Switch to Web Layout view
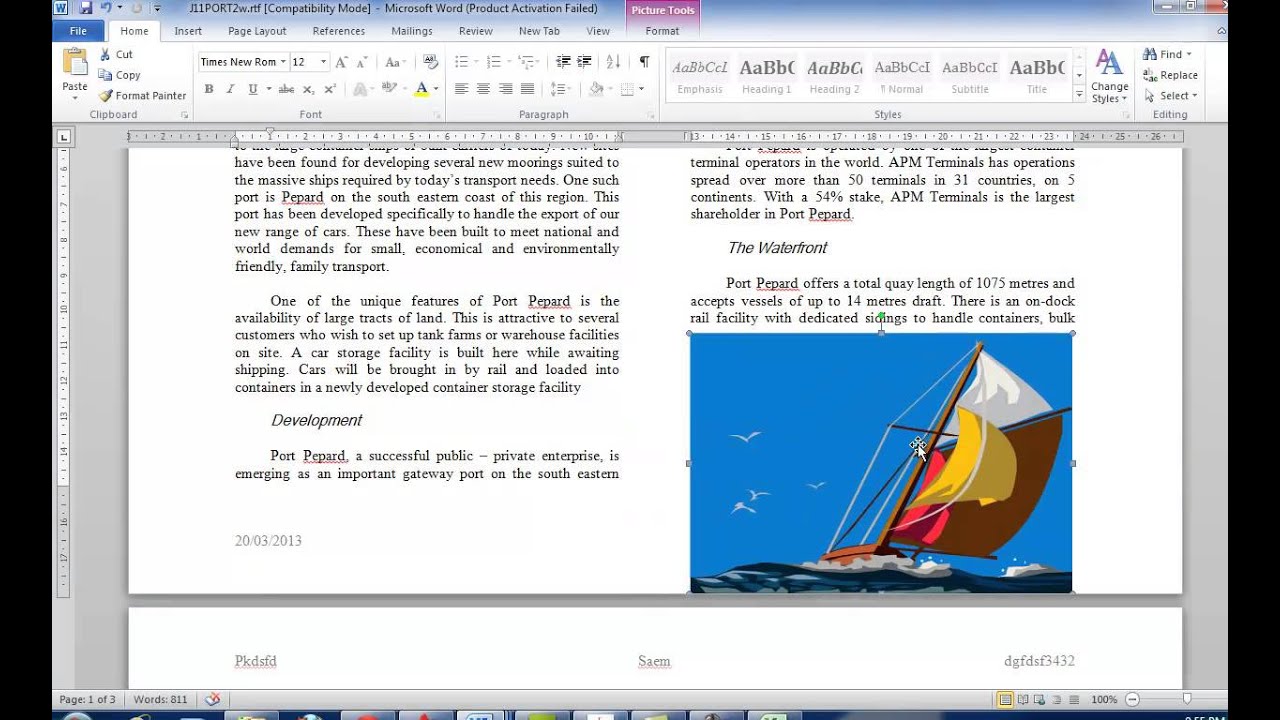The width and height of the screenshot is (1280, 720). click(1039, 700)
